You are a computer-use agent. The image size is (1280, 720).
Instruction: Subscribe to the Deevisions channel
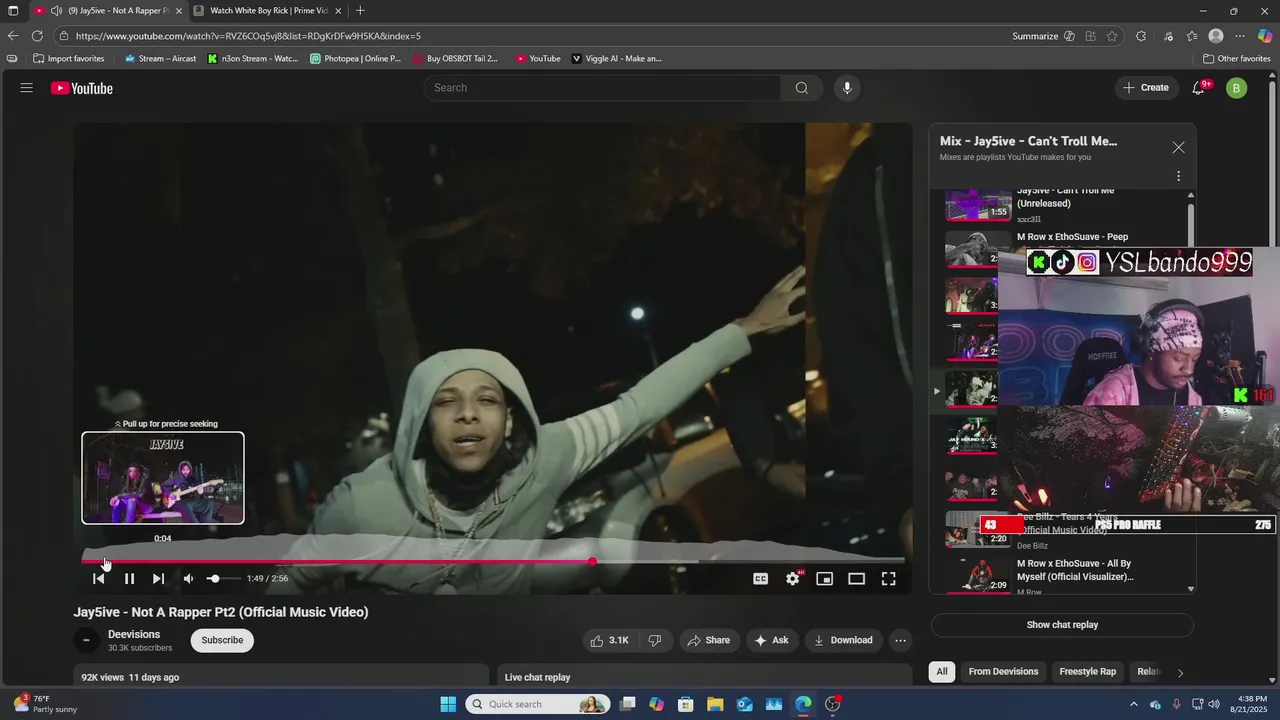[222, 640]
